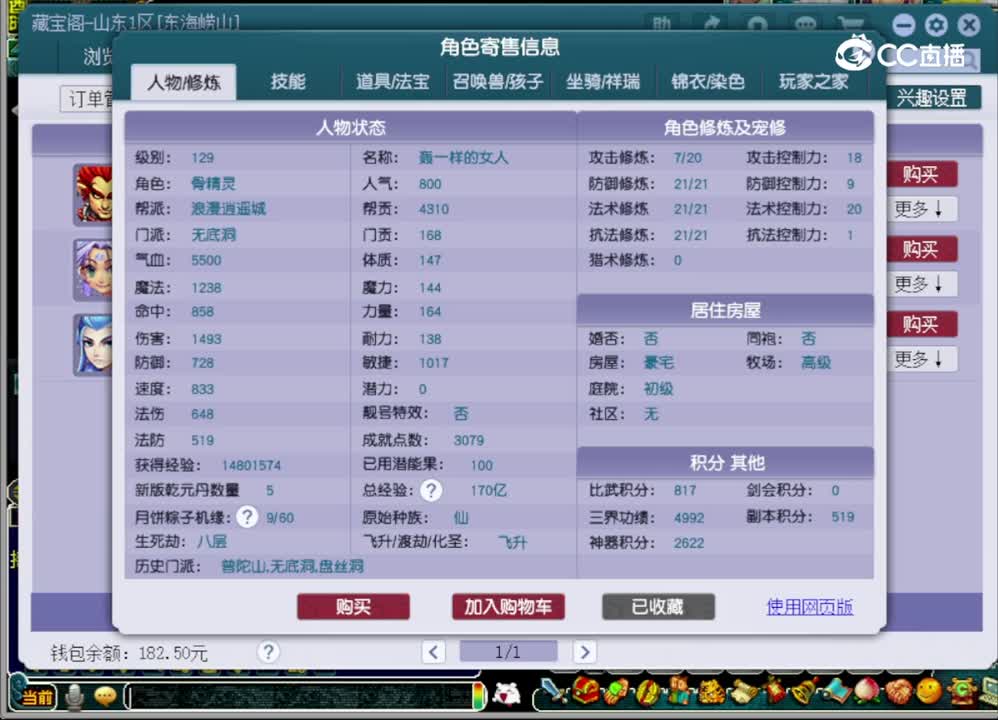Image resolution: width=998 pixels, height=720 pixels.
Task: Open the shopping cart icon in top bar
Action: [x=850, y=24]
